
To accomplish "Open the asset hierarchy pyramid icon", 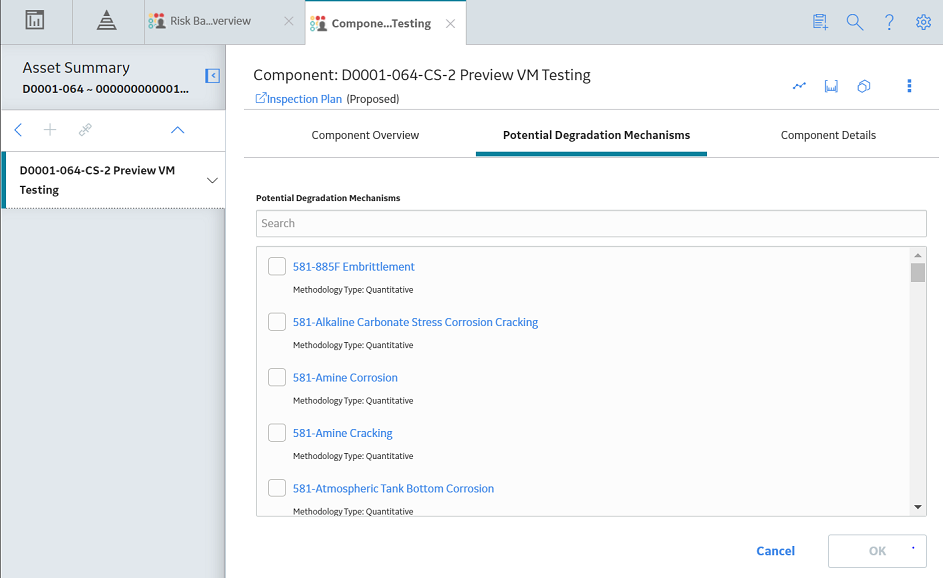I will click(x=106, y=21).
